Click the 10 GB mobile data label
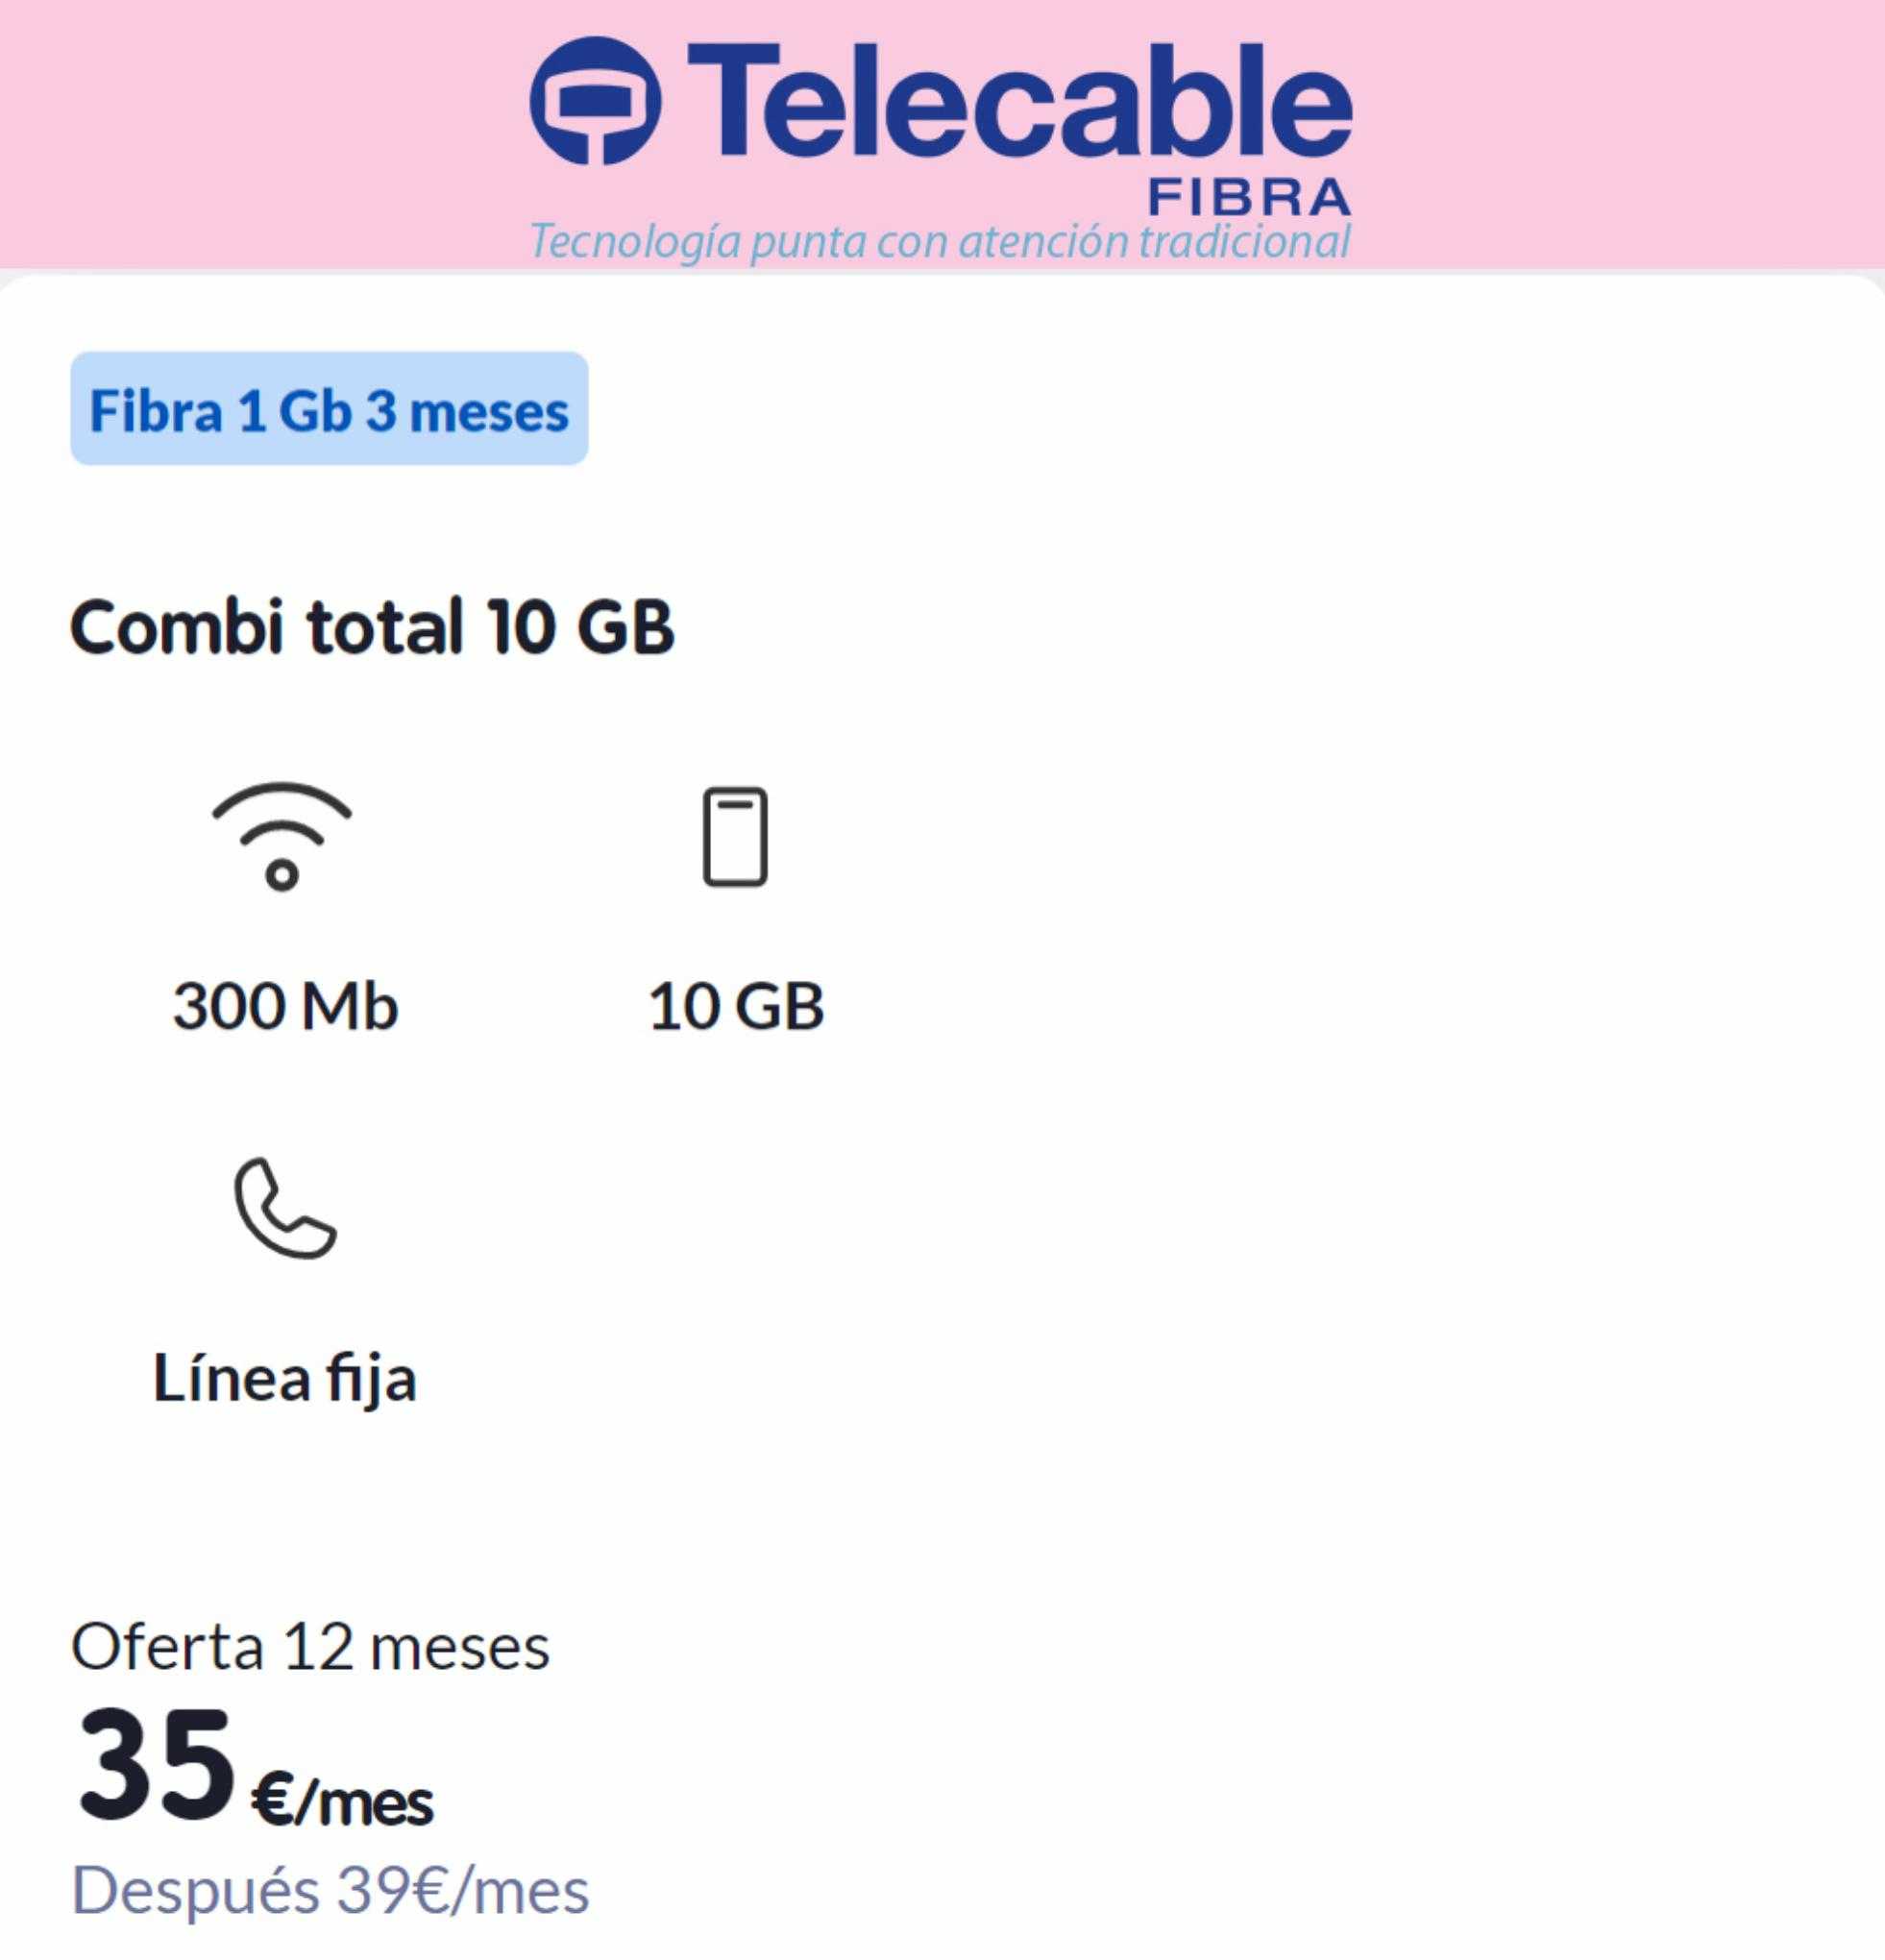 [x=736, y=1006]
